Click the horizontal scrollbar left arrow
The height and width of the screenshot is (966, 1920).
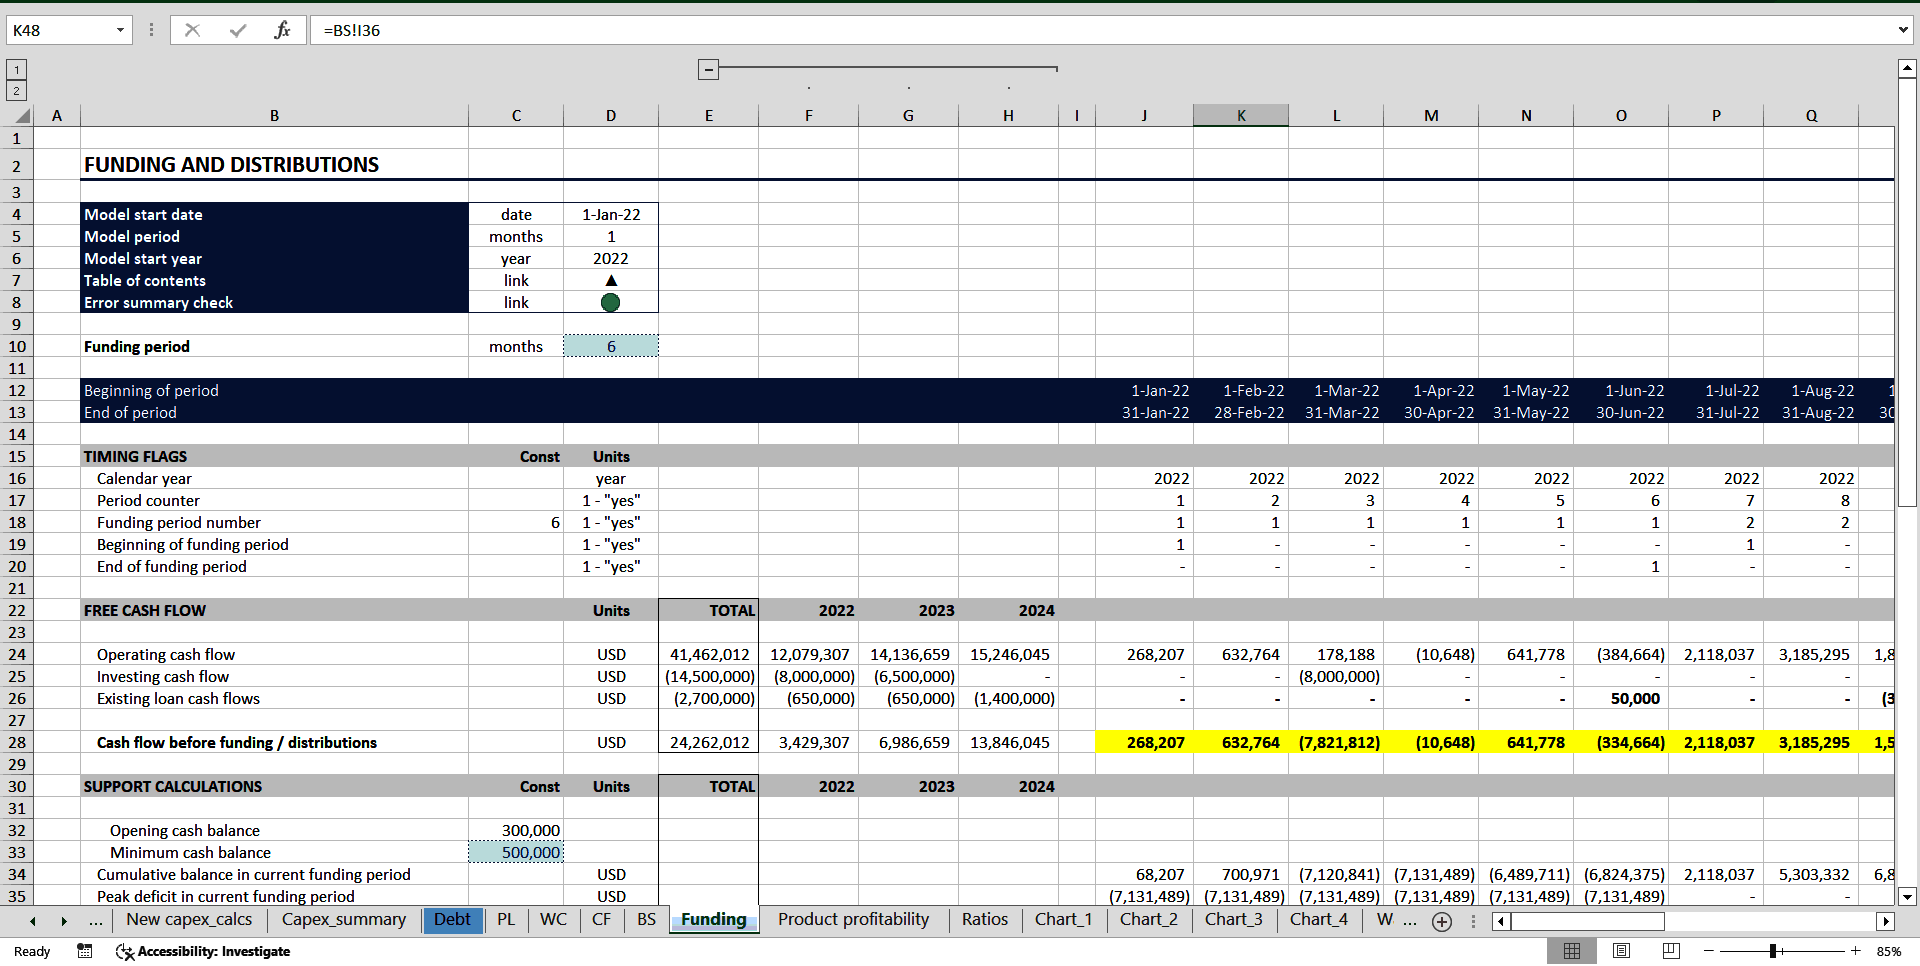1501,921
